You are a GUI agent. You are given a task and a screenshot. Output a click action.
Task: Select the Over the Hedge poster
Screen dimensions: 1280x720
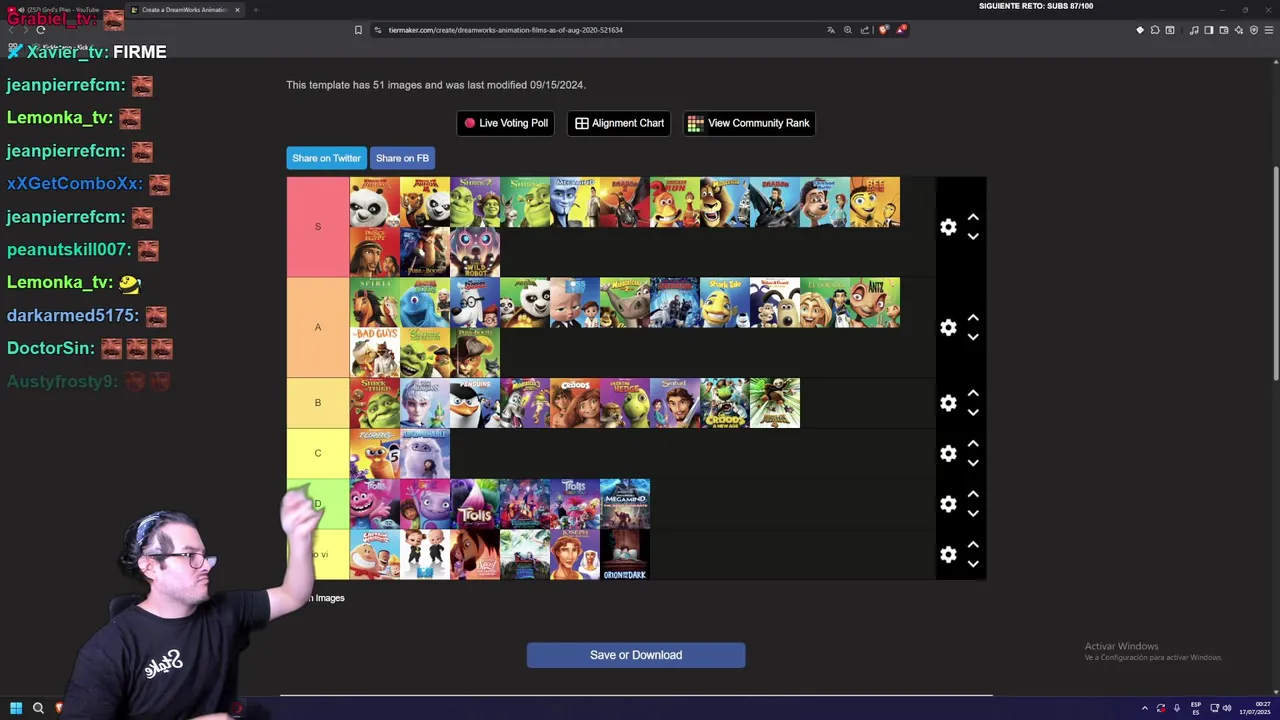[x=625, y=403]
